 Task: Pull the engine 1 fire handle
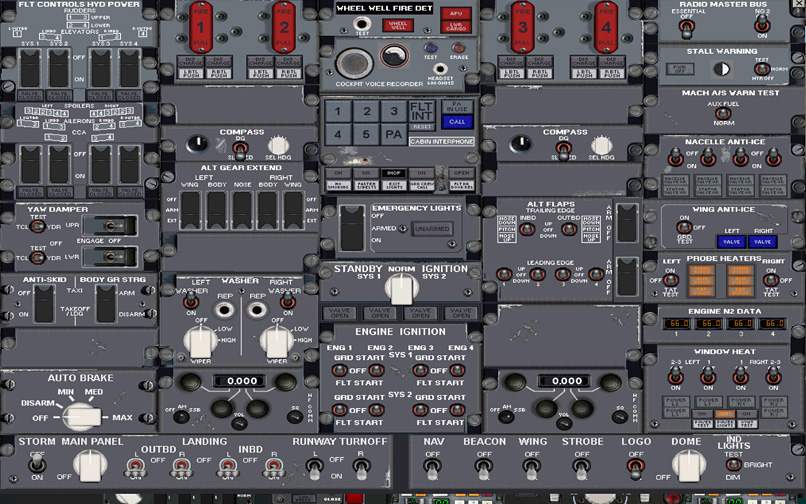point(202,27)
